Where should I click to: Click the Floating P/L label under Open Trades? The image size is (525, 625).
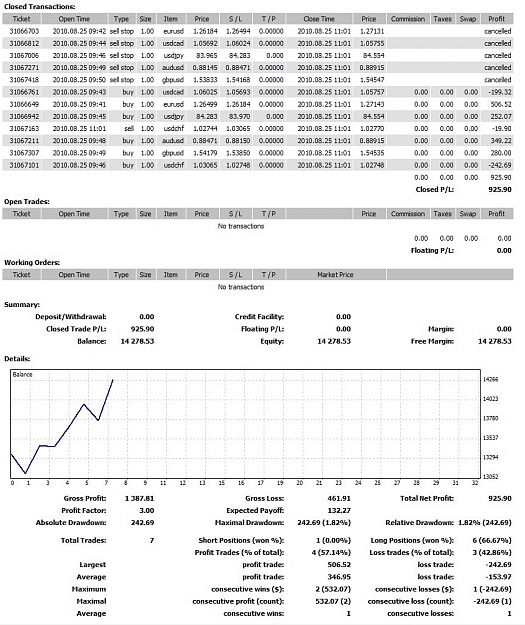432,250
